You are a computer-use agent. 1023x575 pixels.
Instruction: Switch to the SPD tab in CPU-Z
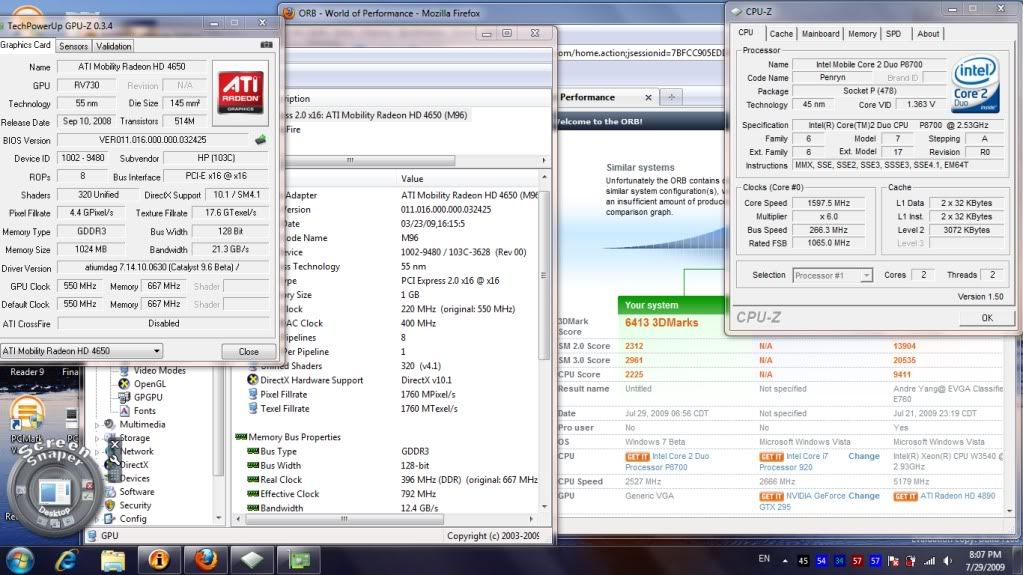click(x=893, y=34)
